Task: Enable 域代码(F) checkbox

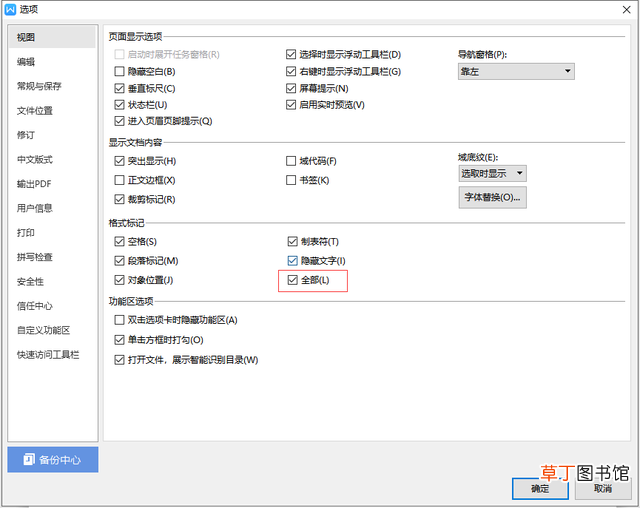Action: 291,161
